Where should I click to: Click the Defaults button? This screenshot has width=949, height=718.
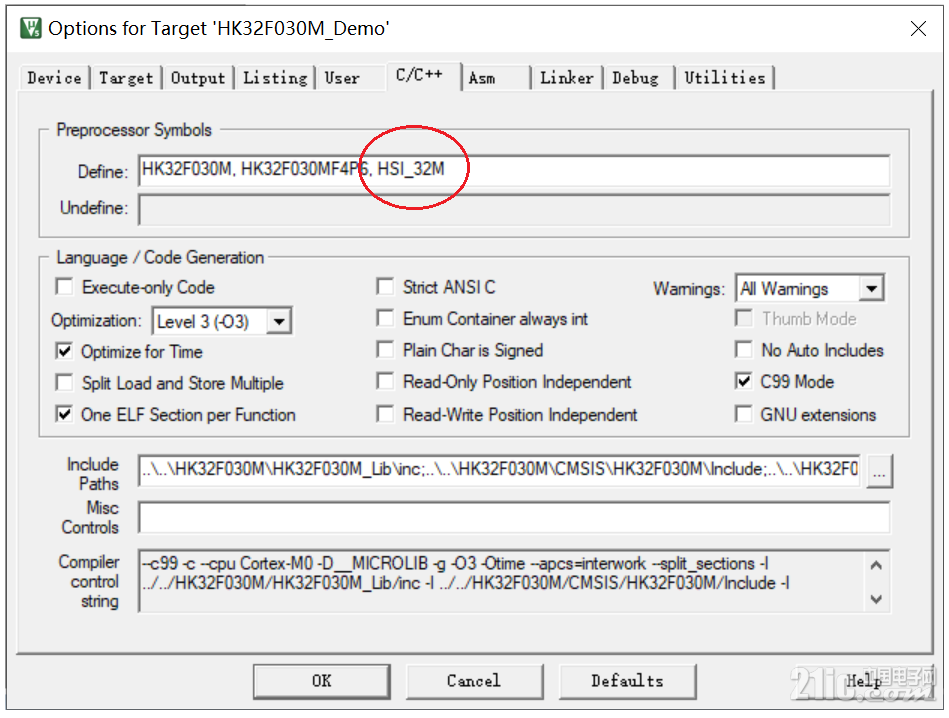pyautogui.click(x=626, y=681)
